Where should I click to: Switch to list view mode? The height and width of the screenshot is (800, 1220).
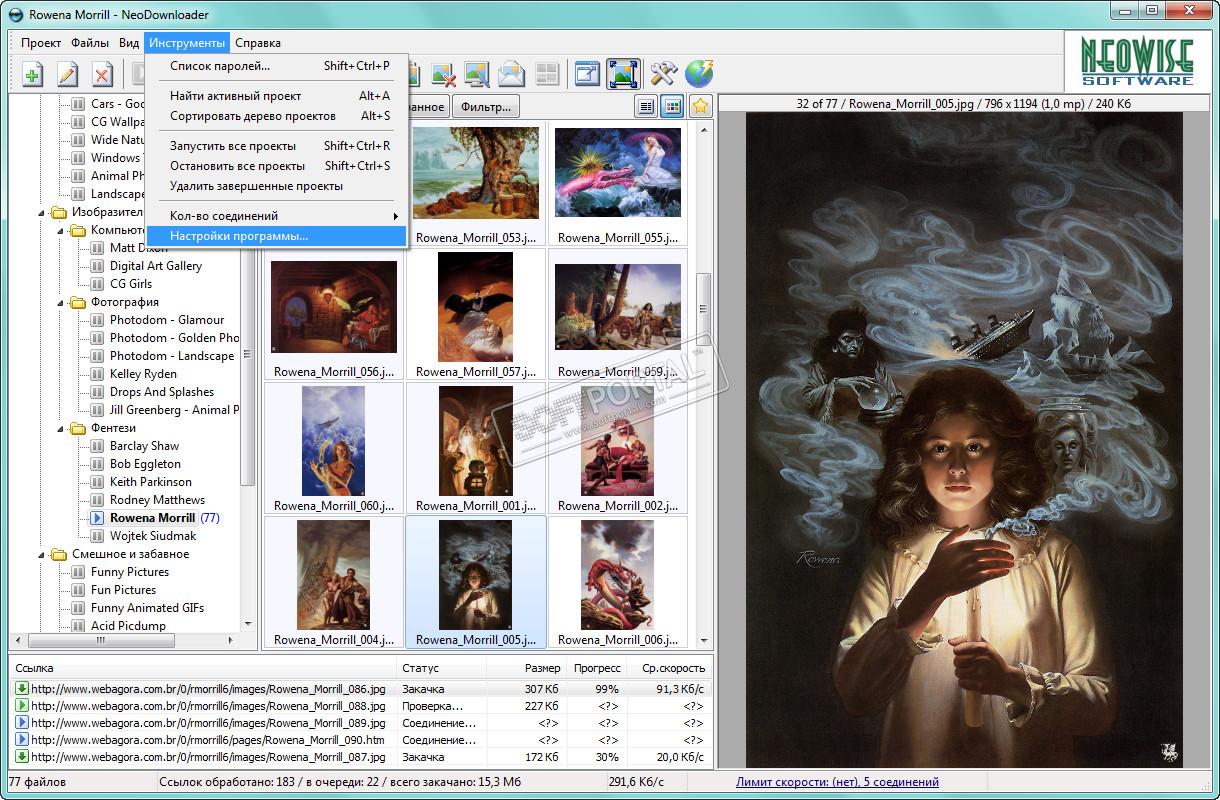pos(647,106)
